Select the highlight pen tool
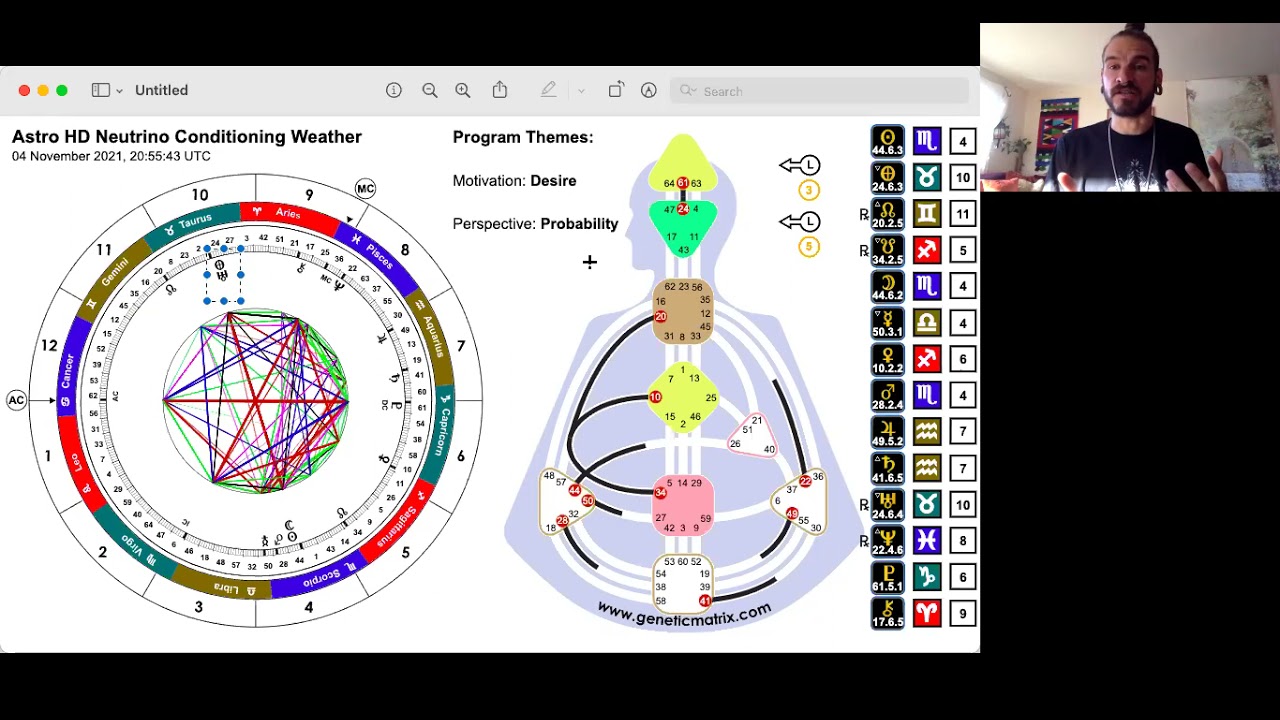Image resolution: width=1280 pixels, height=720 pixels. [x=549, y=90]
